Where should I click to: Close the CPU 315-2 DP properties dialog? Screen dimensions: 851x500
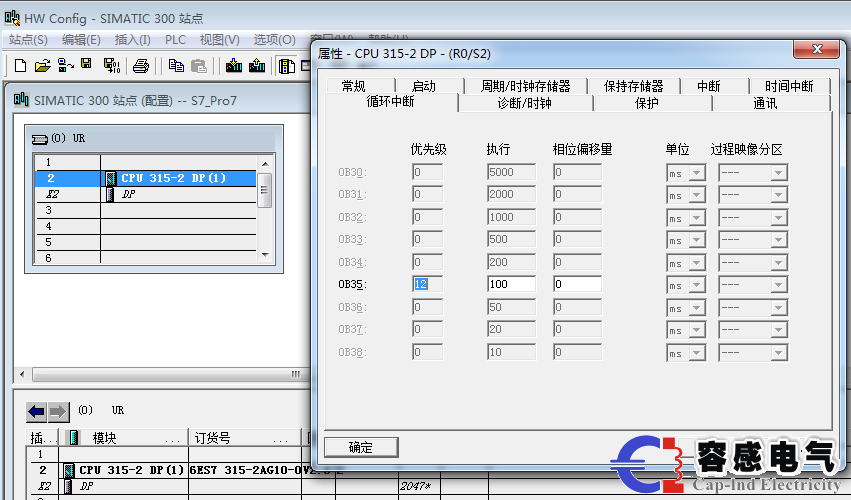(816, 49)
